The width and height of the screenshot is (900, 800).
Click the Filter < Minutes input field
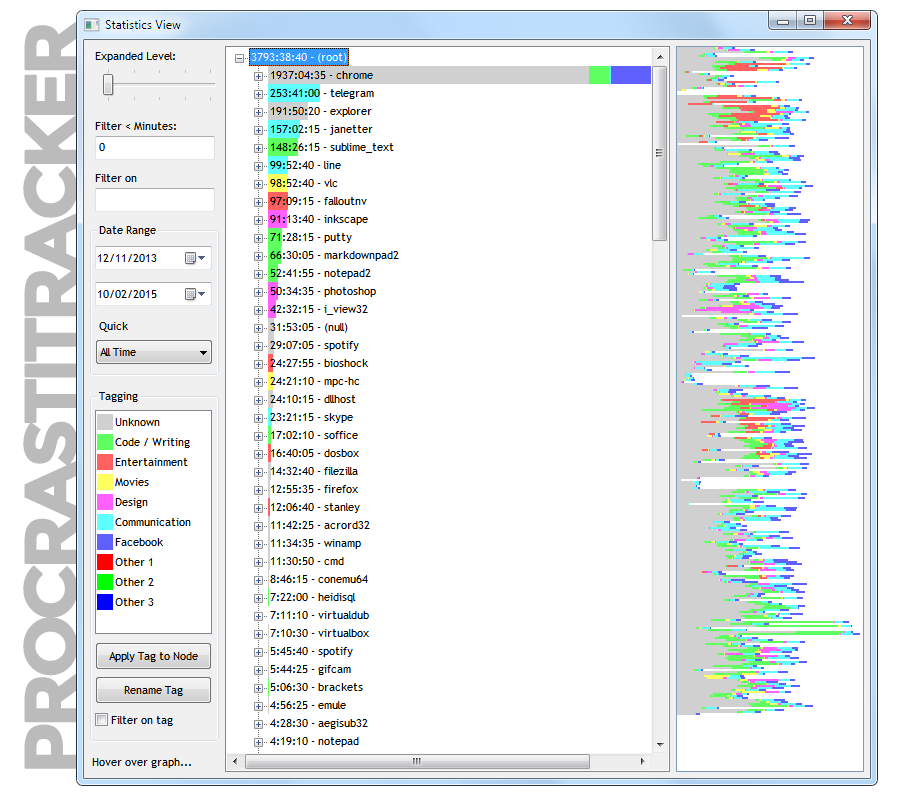[155, 147]
